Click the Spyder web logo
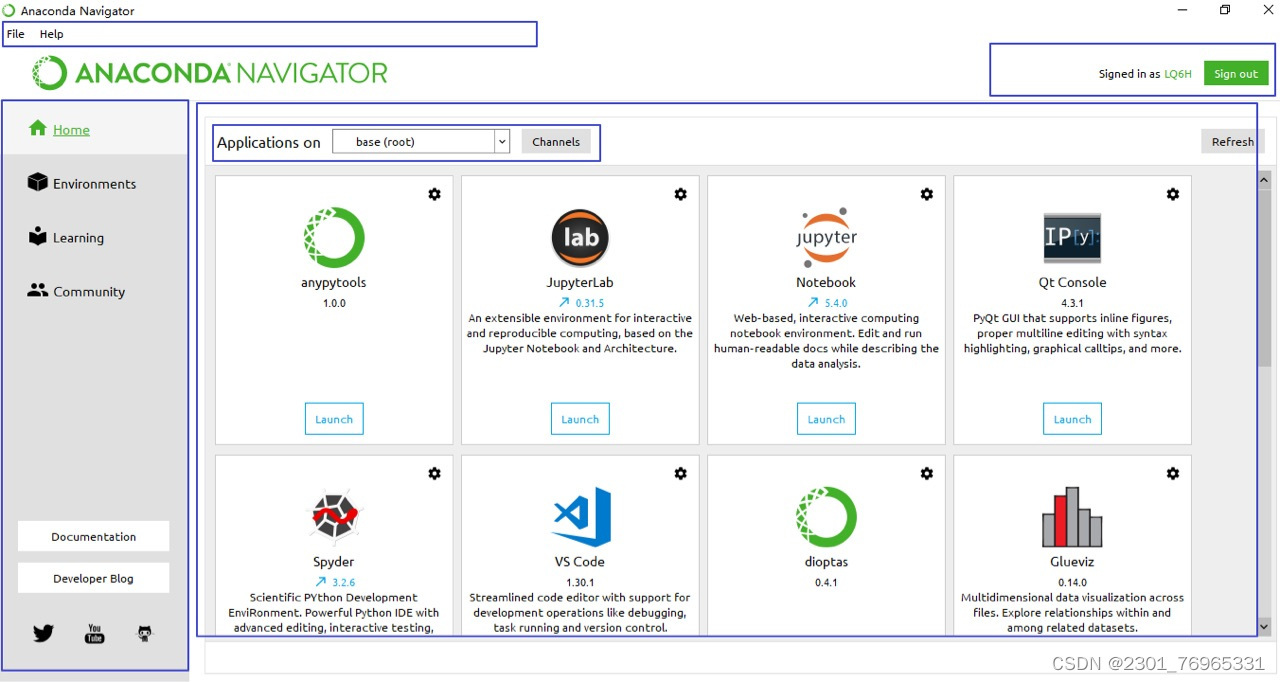The image size is (1280, 682). click(x=334, y=517)
